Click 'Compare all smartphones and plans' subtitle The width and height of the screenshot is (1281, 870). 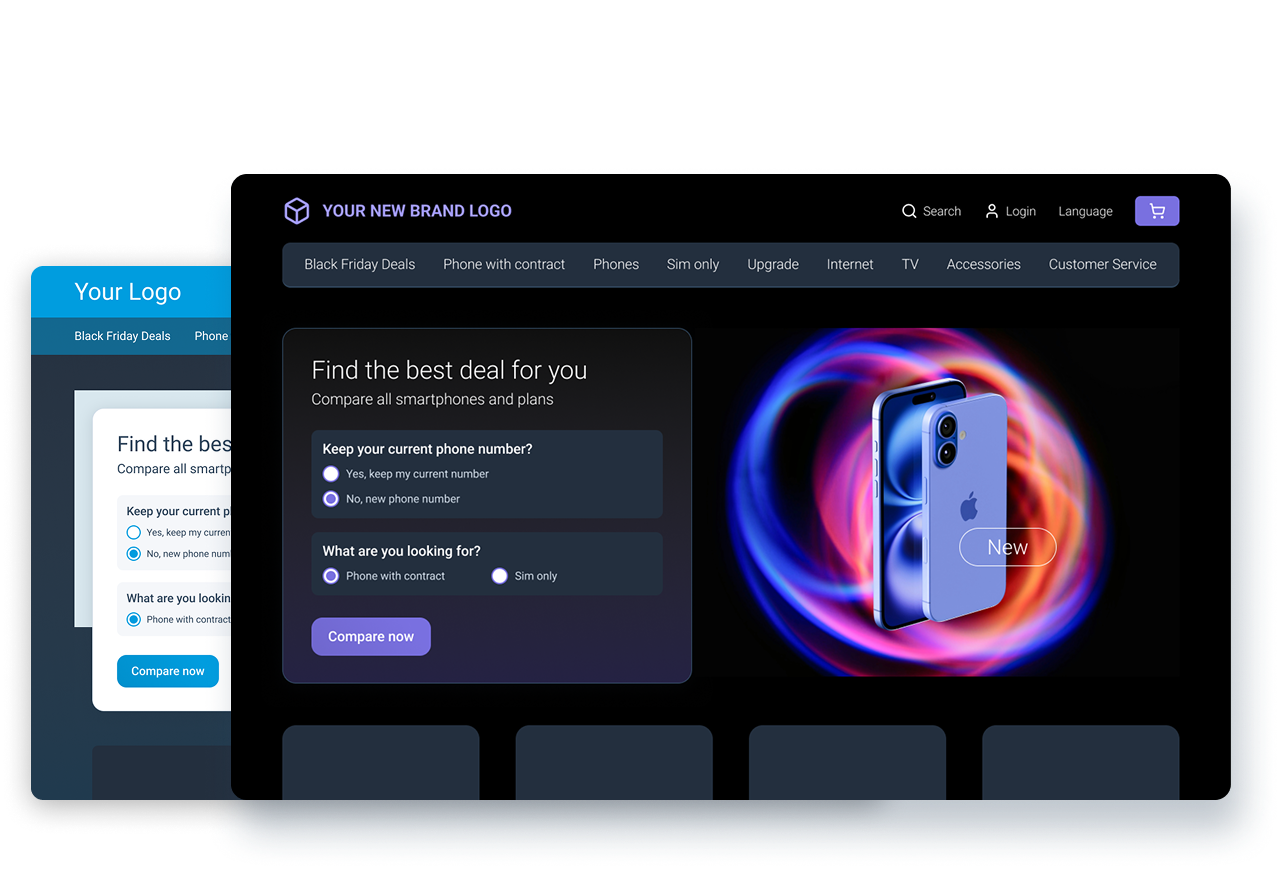pyautogui.click(x=432, y=399)
